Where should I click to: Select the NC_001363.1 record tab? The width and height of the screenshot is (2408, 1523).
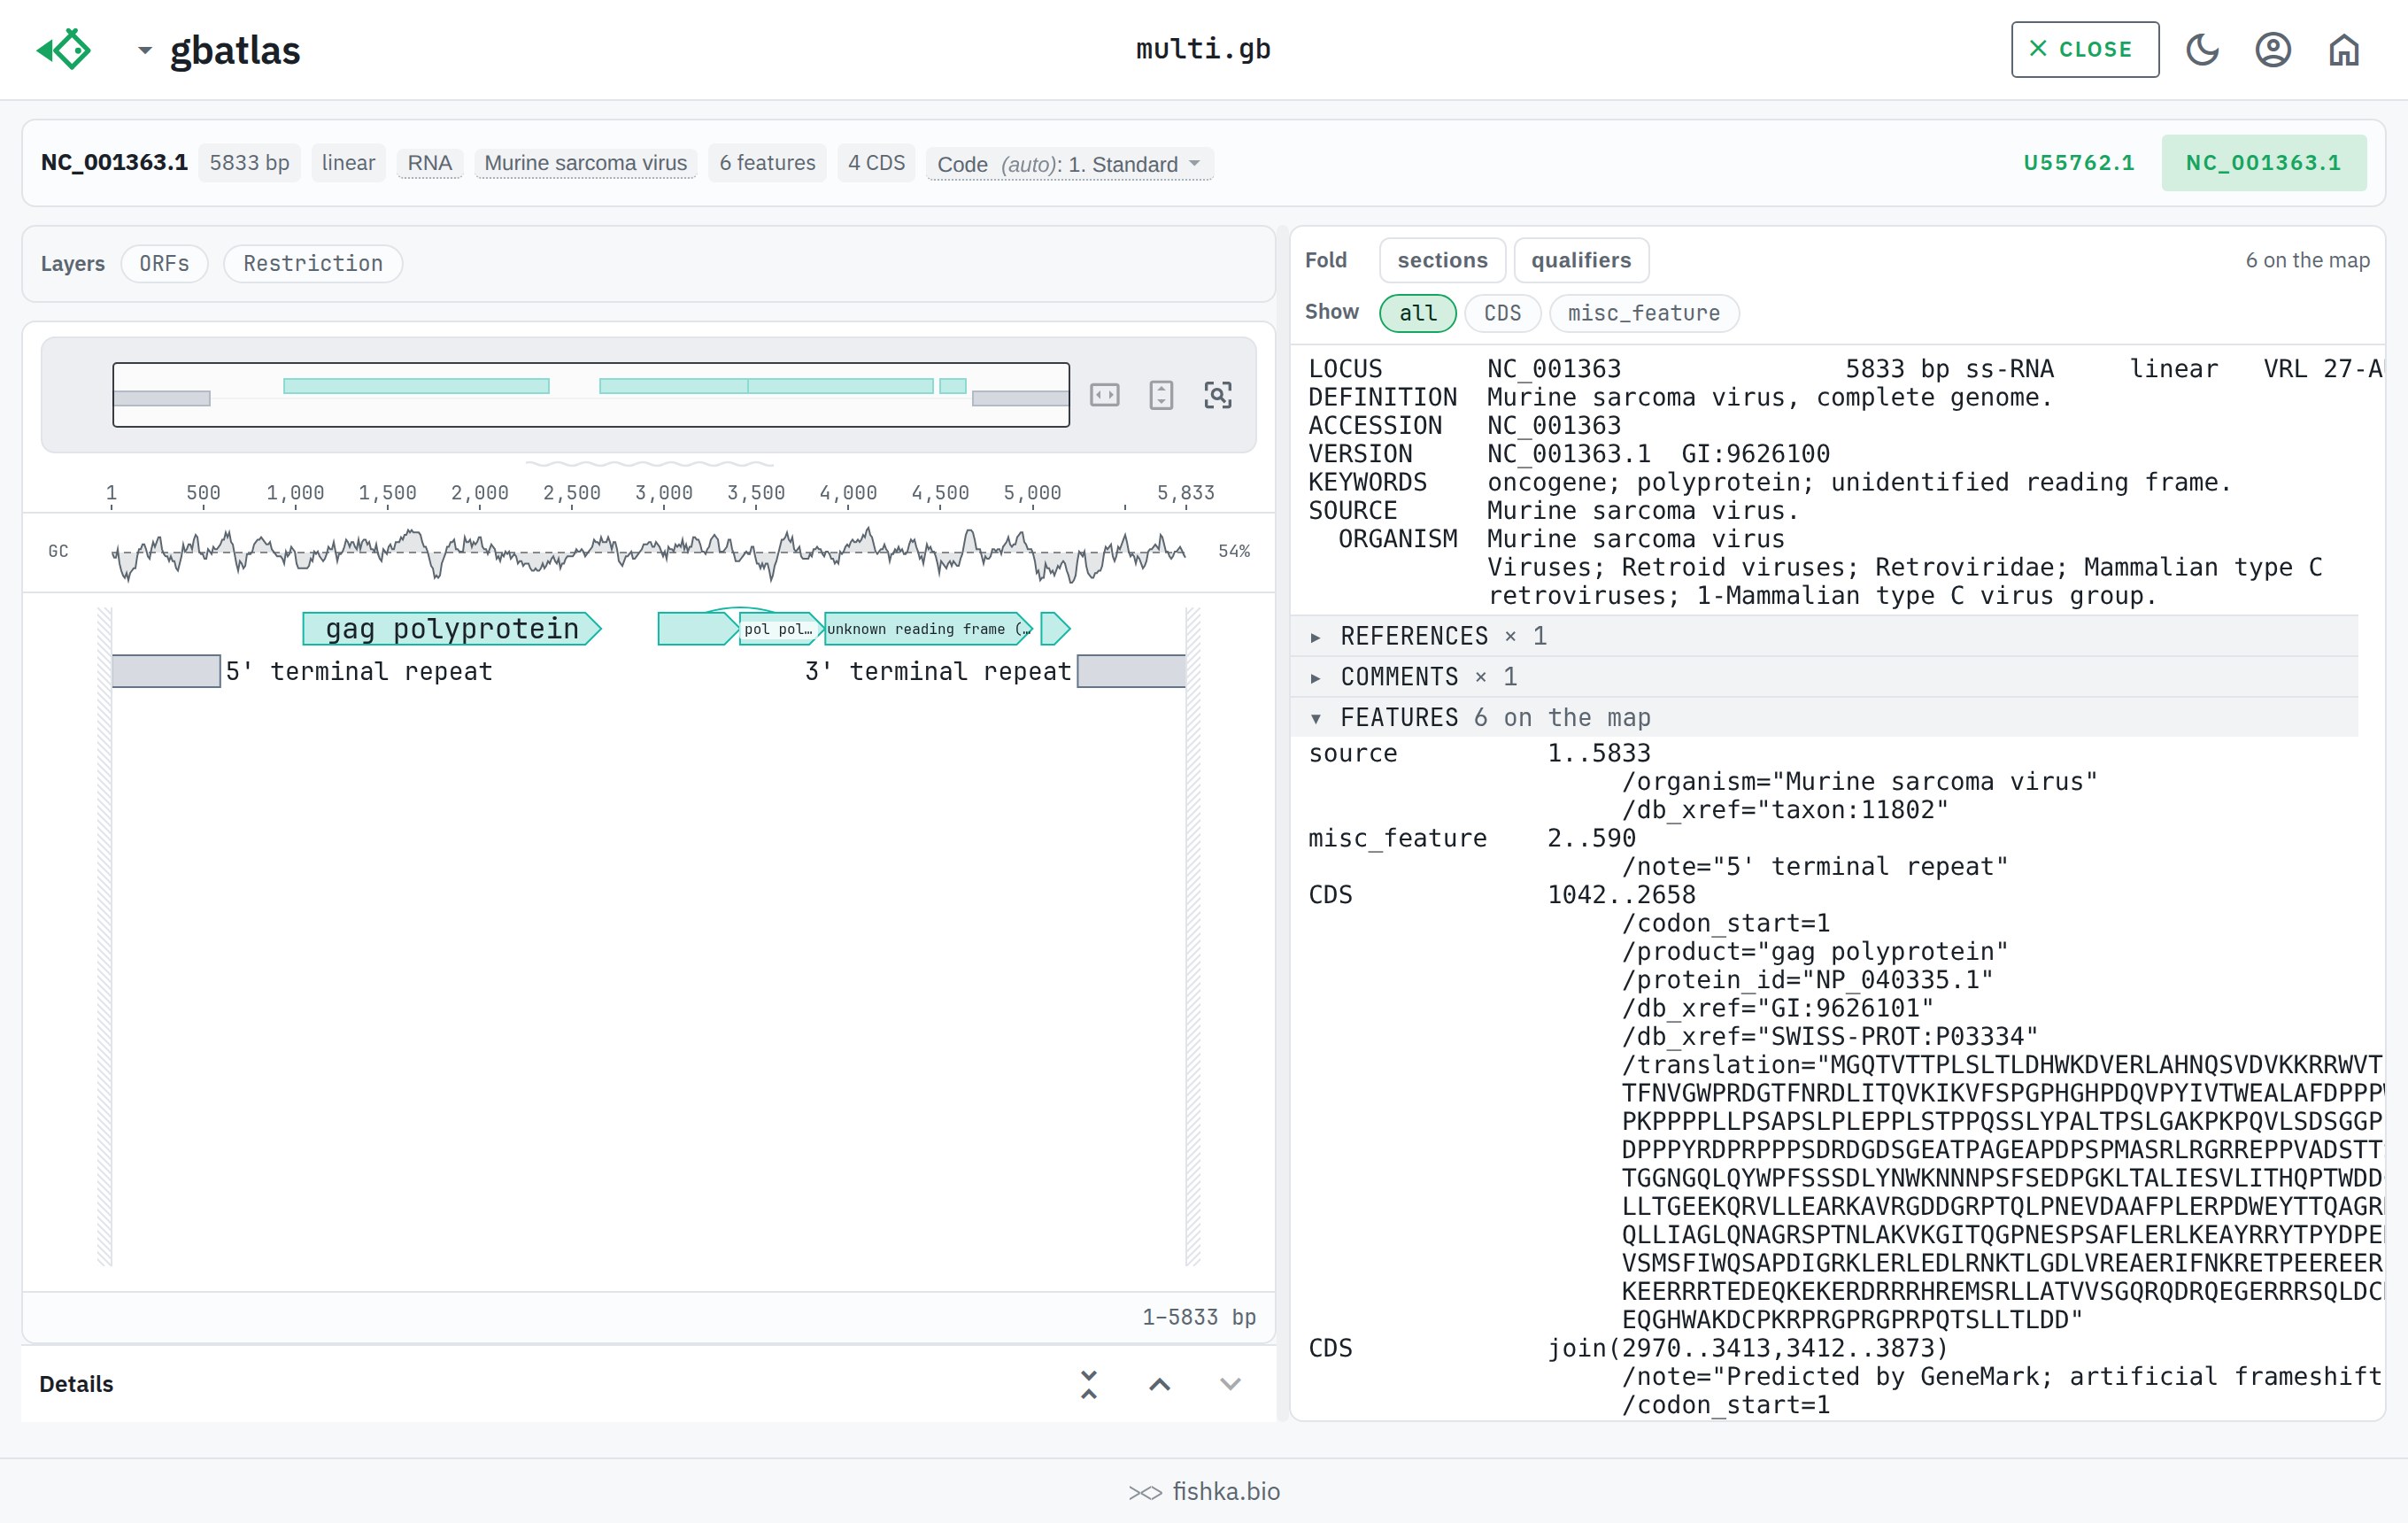tap(2263, 163)
